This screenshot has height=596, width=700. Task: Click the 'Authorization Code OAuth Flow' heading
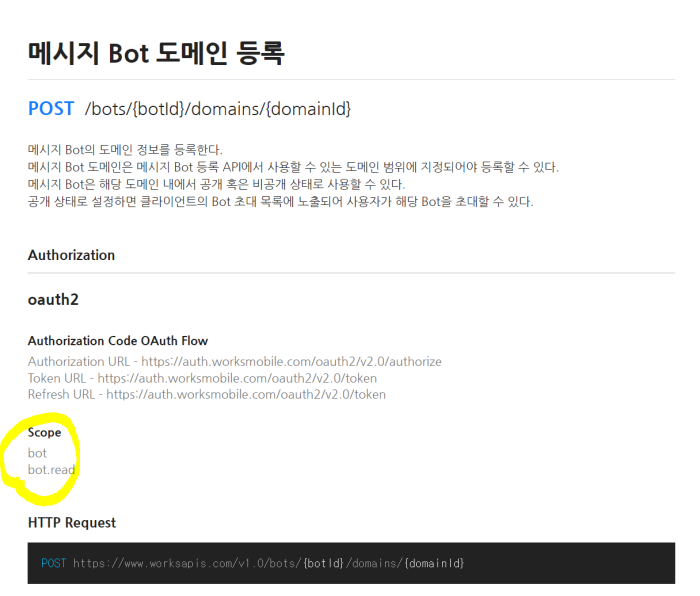[118, 341]
